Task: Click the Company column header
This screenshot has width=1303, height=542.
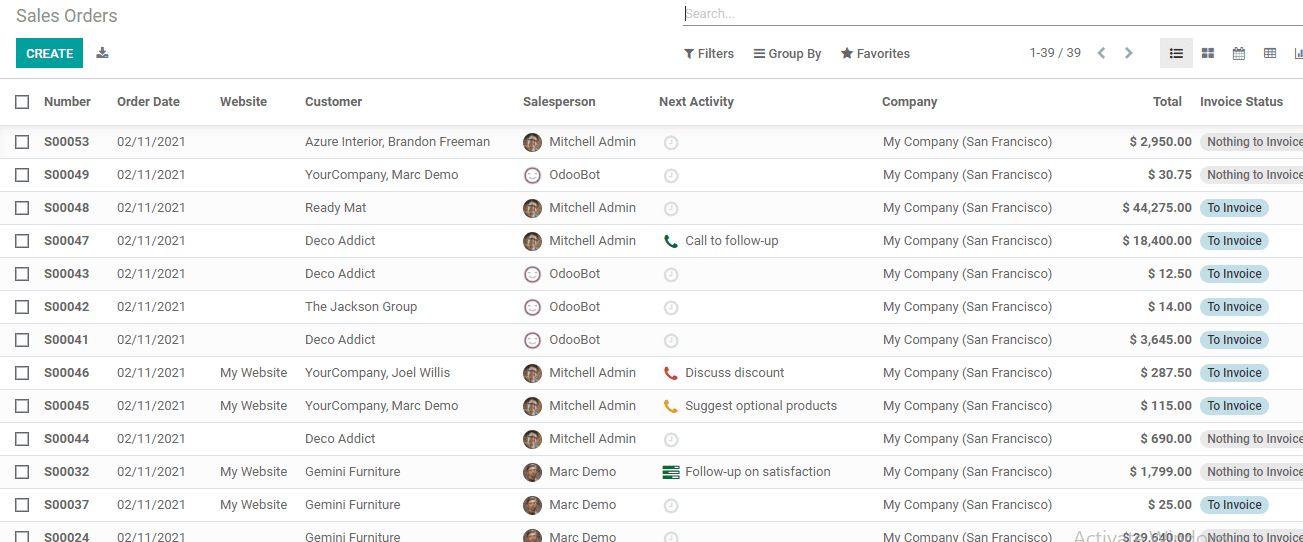Action: (909, 102)
